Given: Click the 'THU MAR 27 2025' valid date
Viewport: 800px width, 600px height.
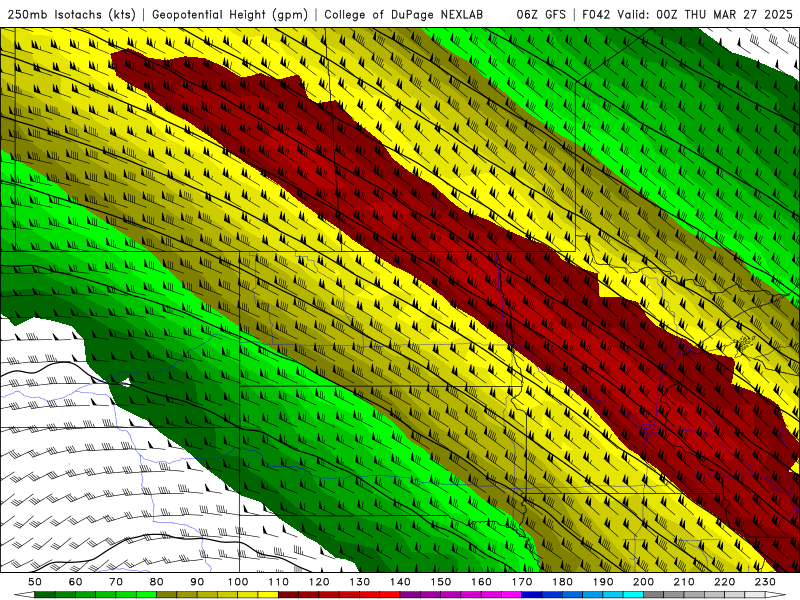Looking at the screenshot, I should point(738,15).
